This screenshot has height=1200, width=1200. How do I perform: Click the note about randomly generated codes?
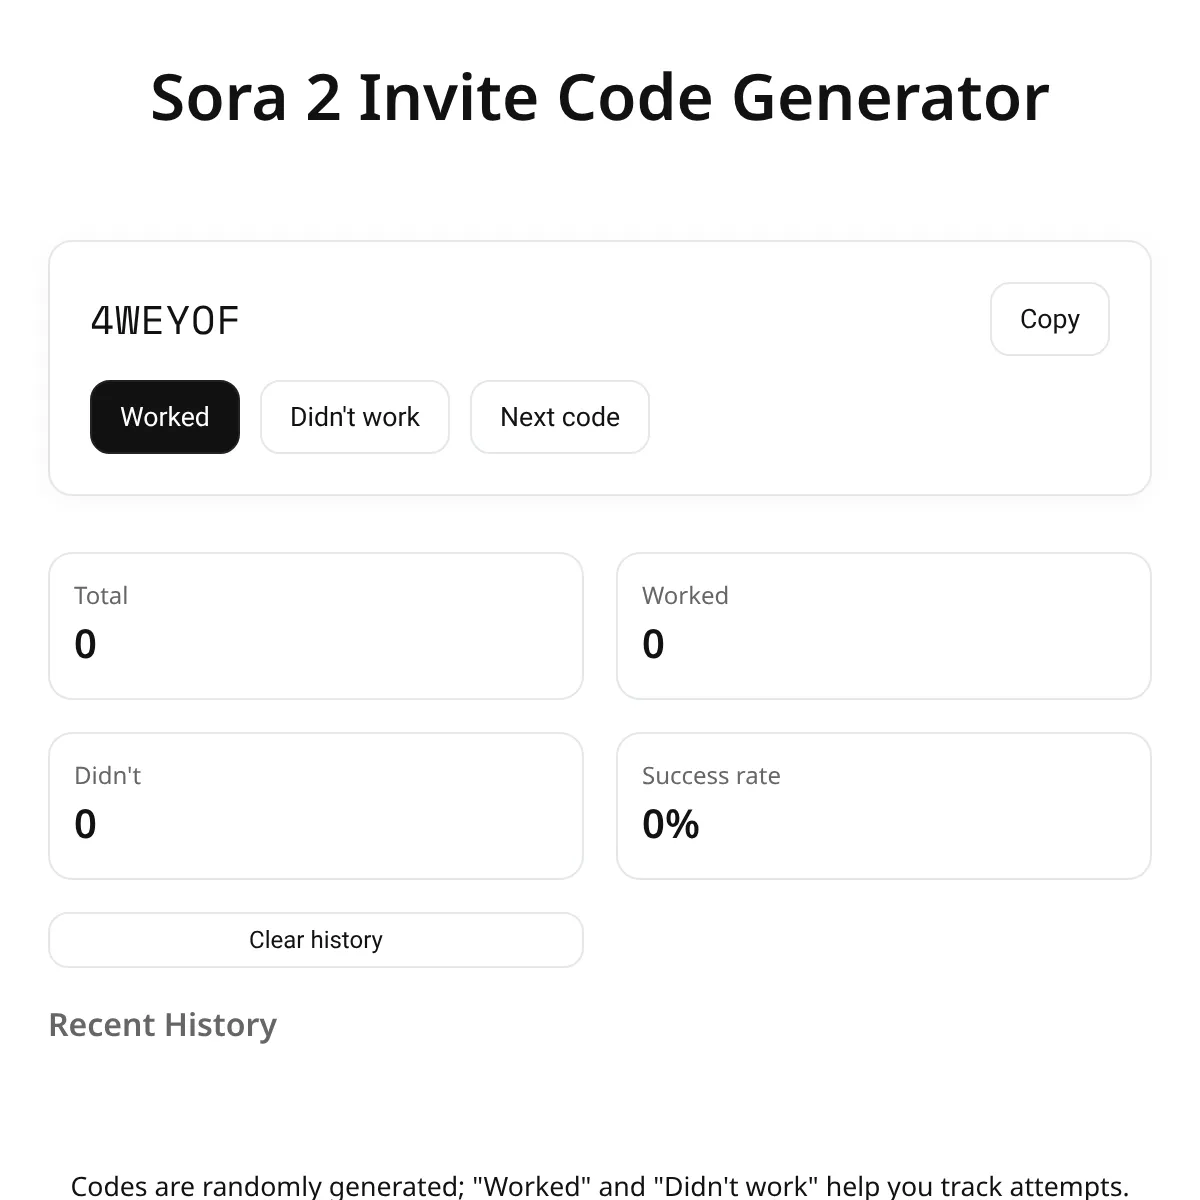600,1186
